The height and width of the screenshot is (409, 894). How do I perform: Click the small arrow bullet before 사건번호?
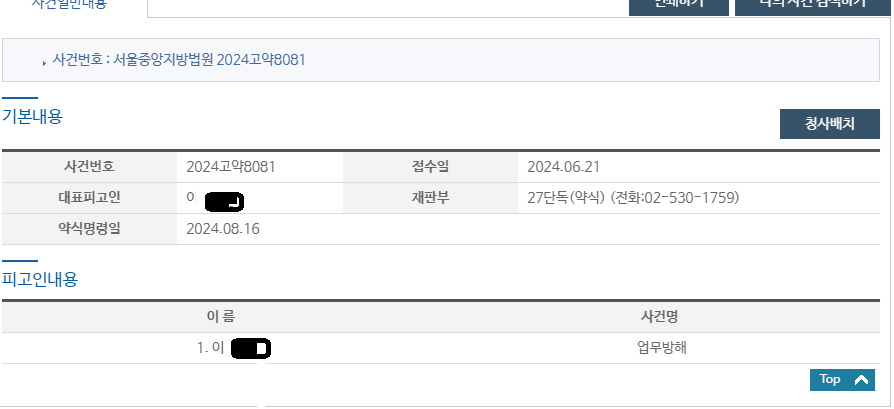tap(44, 62)
